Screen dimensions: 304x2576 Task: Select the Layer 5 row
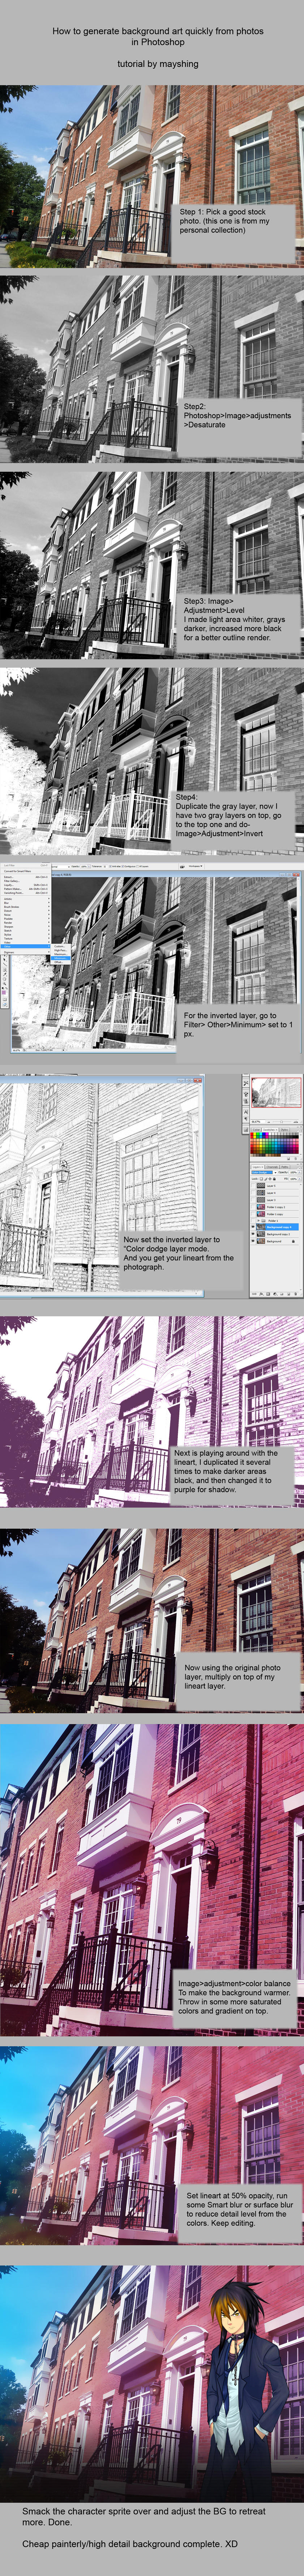pos(275,1186)
